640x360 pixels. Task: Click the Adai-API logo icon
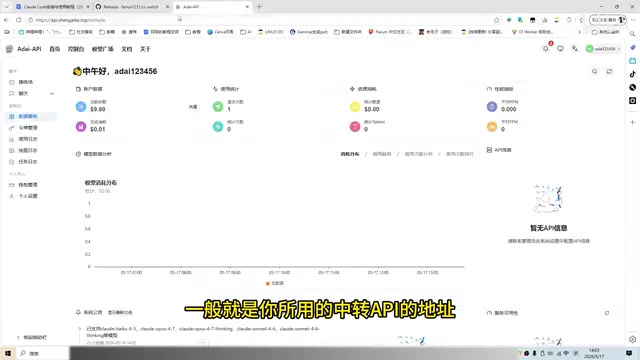9,49
